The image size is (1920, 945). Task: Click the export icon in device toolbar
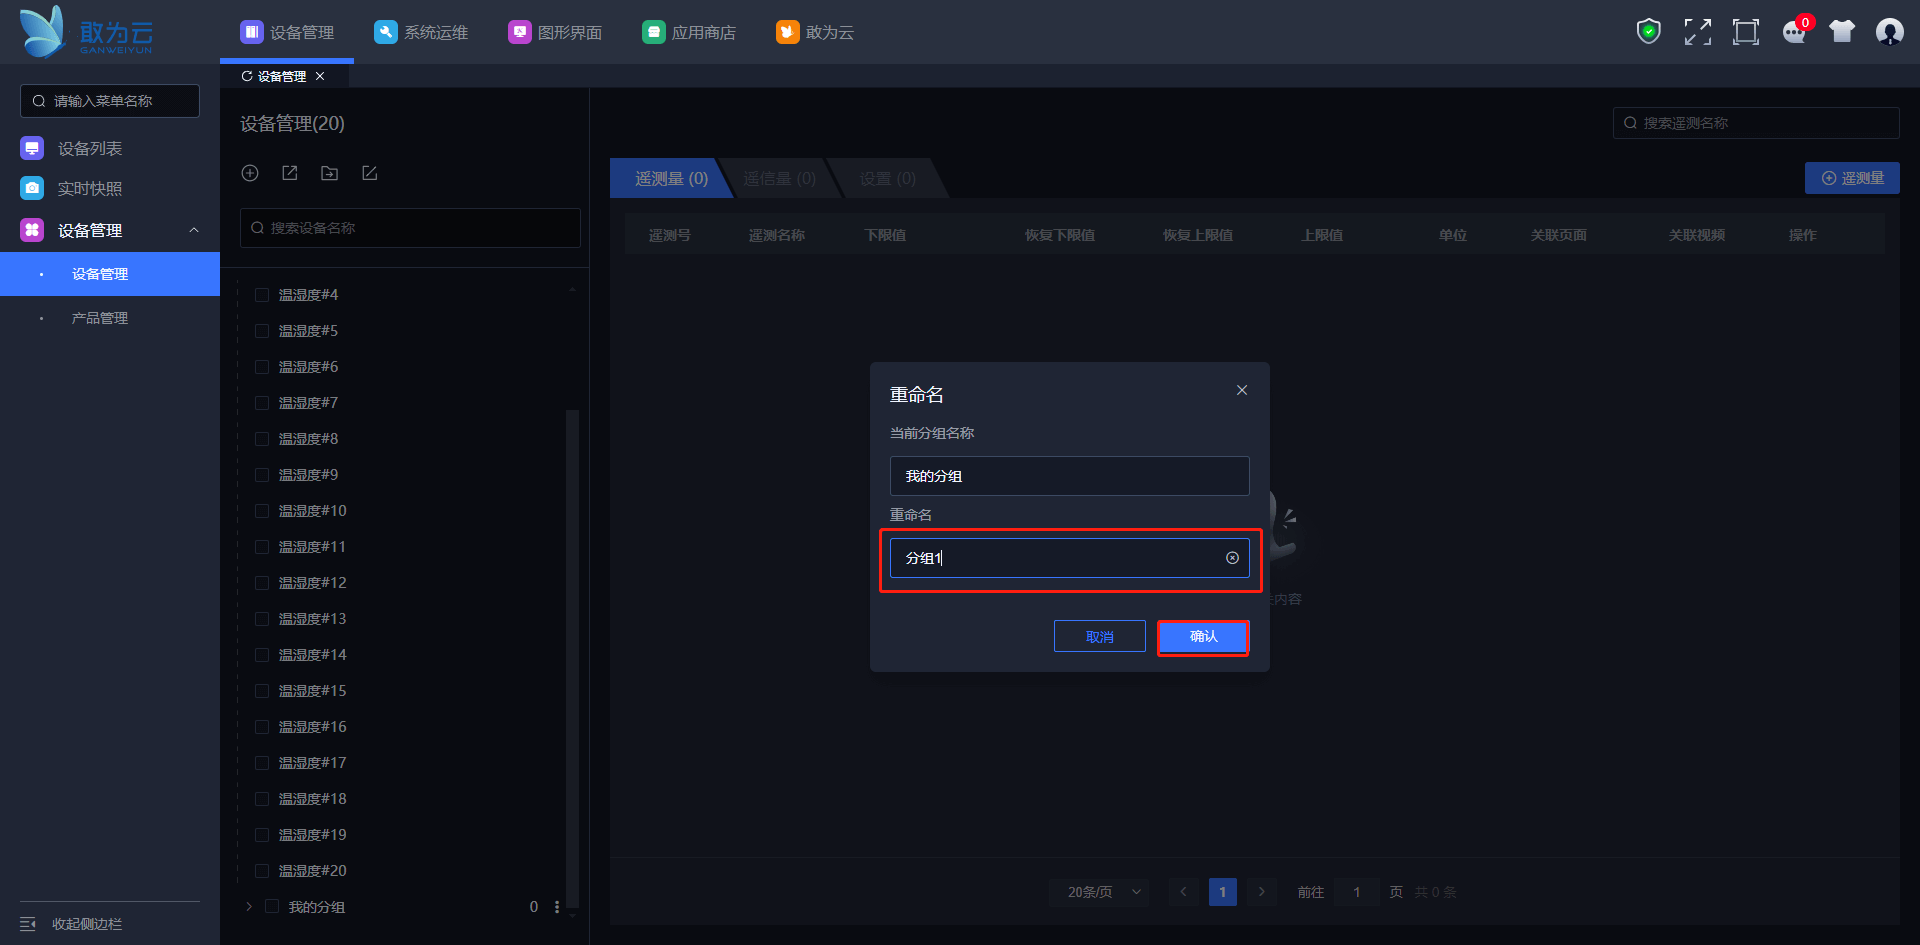click(x=290, y=173)
